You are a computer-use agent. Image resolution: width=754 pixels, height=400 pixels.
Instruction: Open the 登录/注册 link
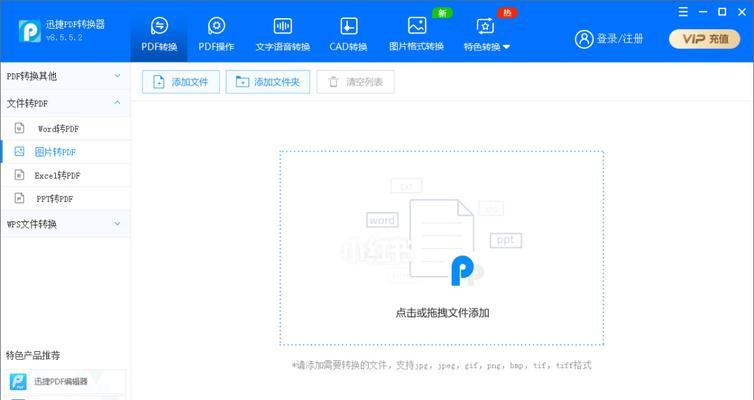point(620,39)
